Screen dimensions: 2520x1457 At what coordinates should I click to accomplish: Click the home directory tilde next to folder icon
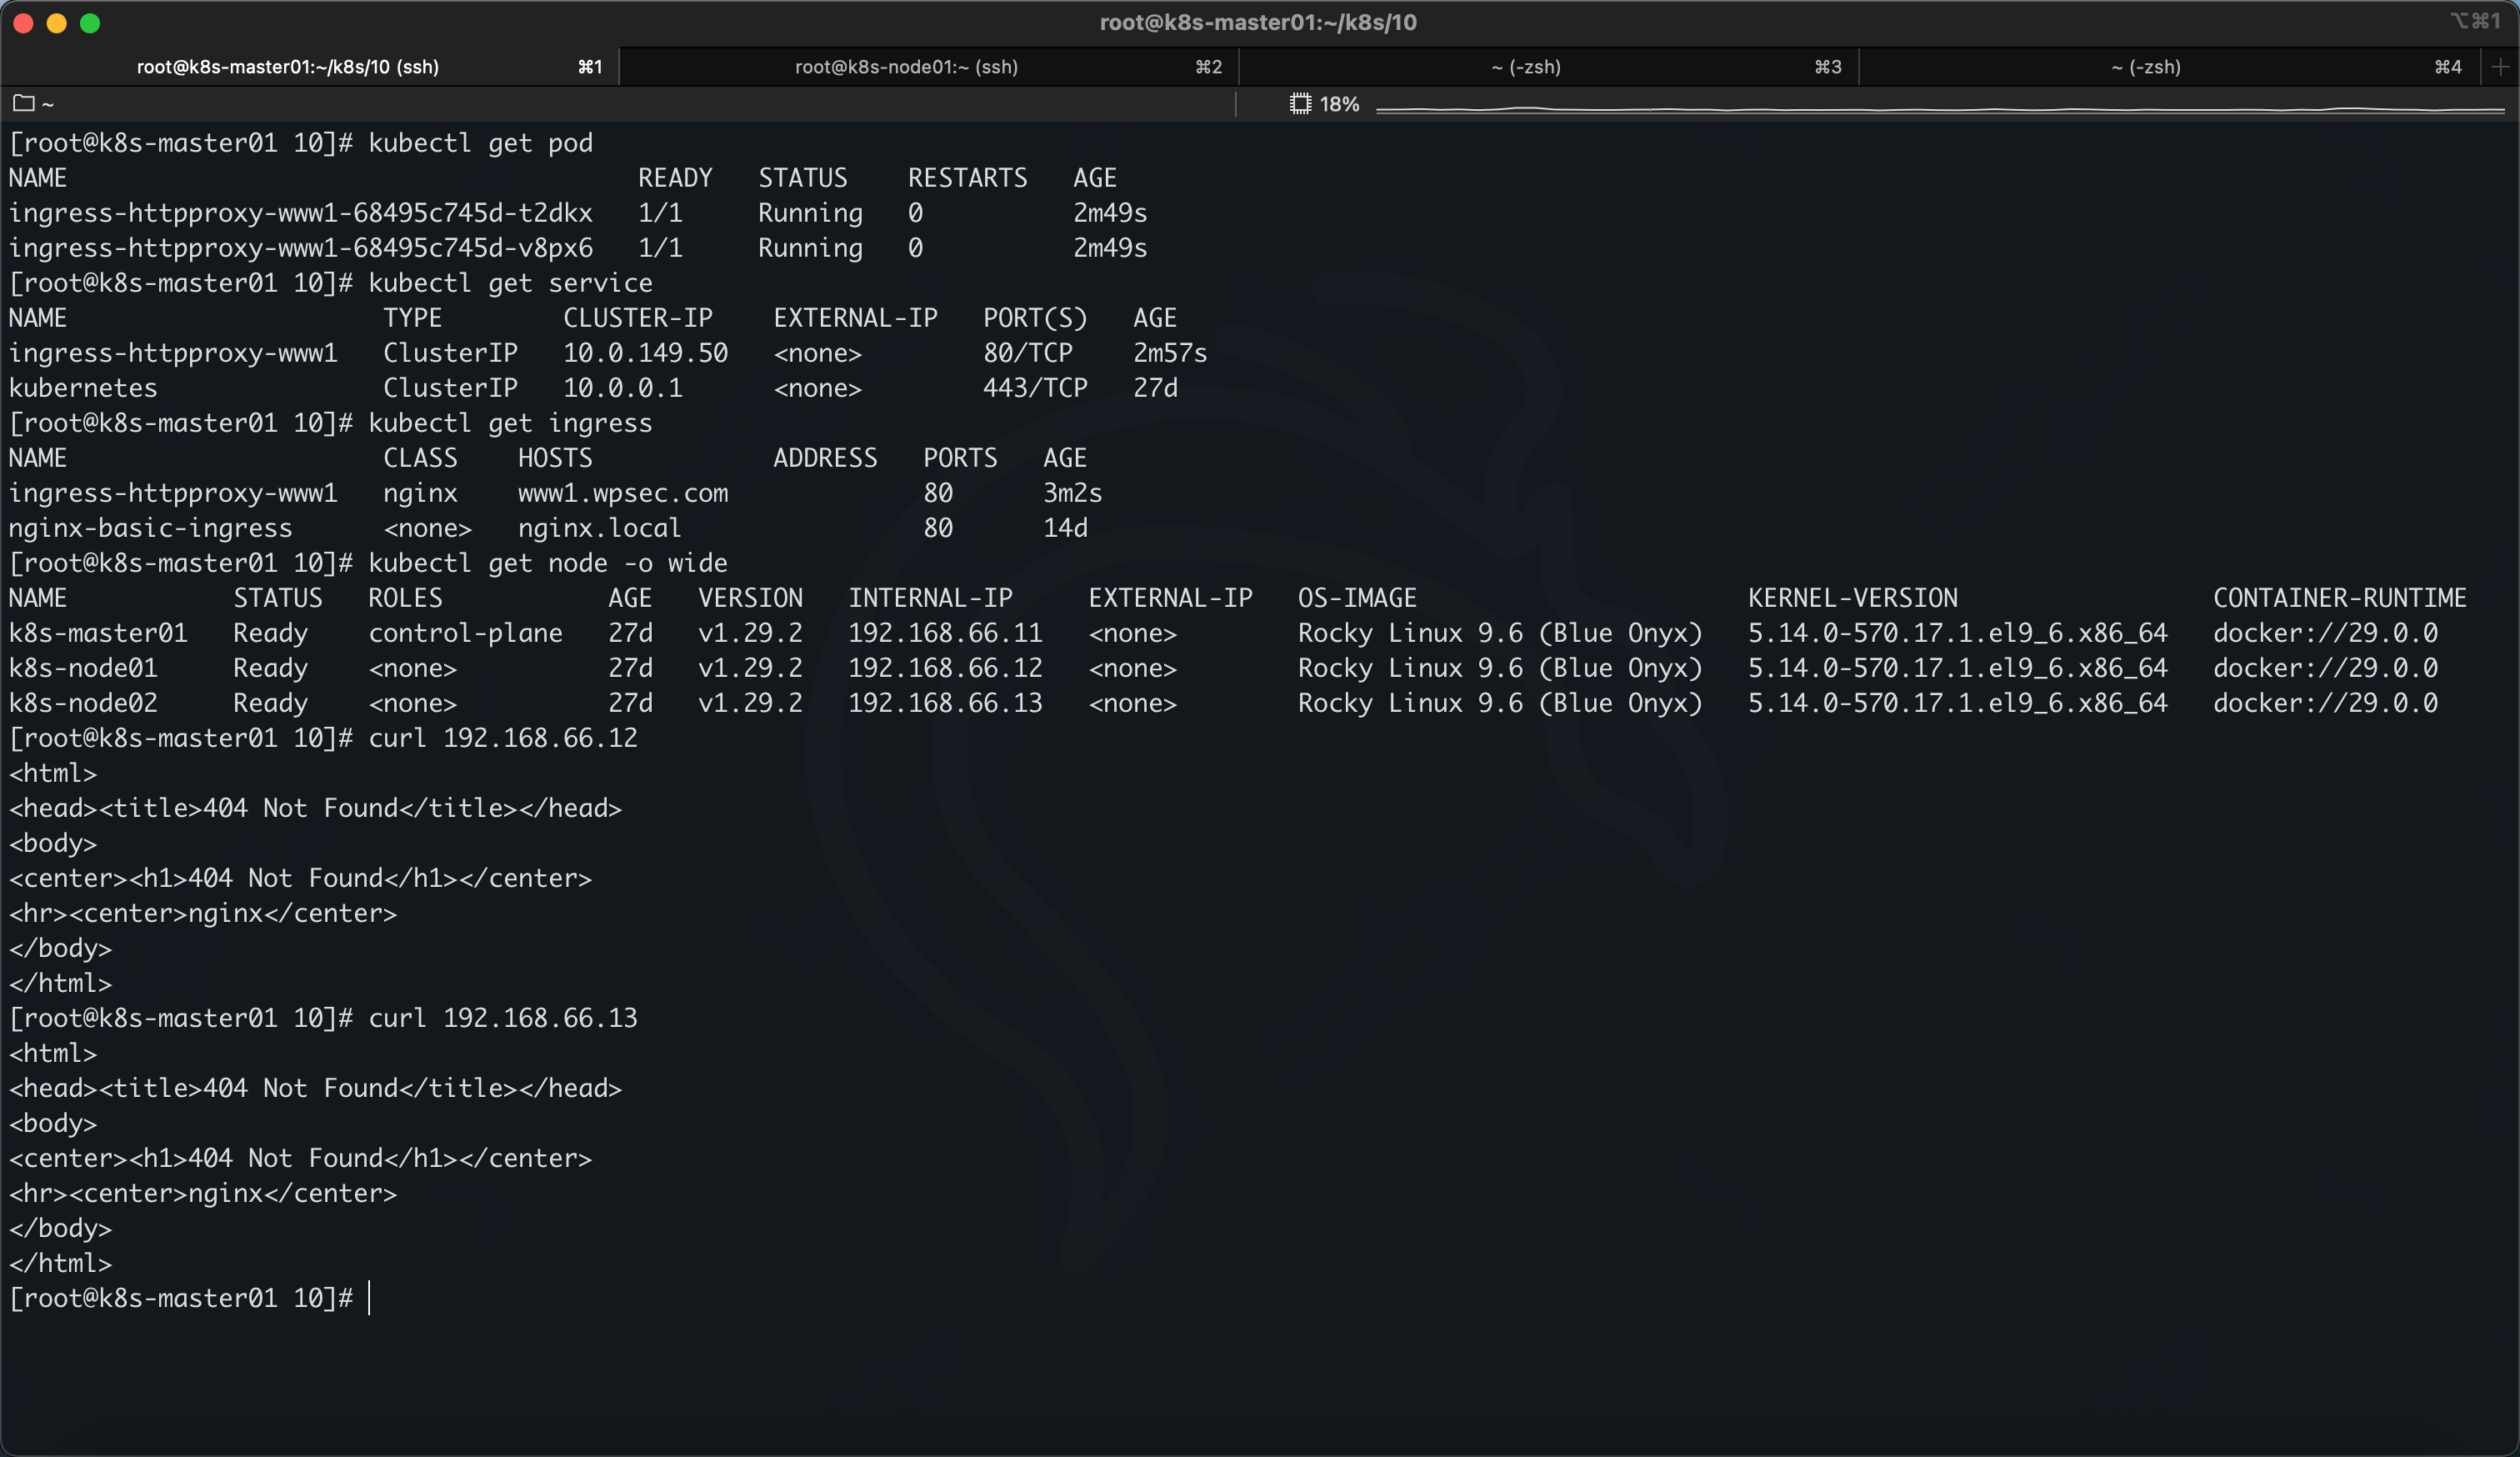48,104
